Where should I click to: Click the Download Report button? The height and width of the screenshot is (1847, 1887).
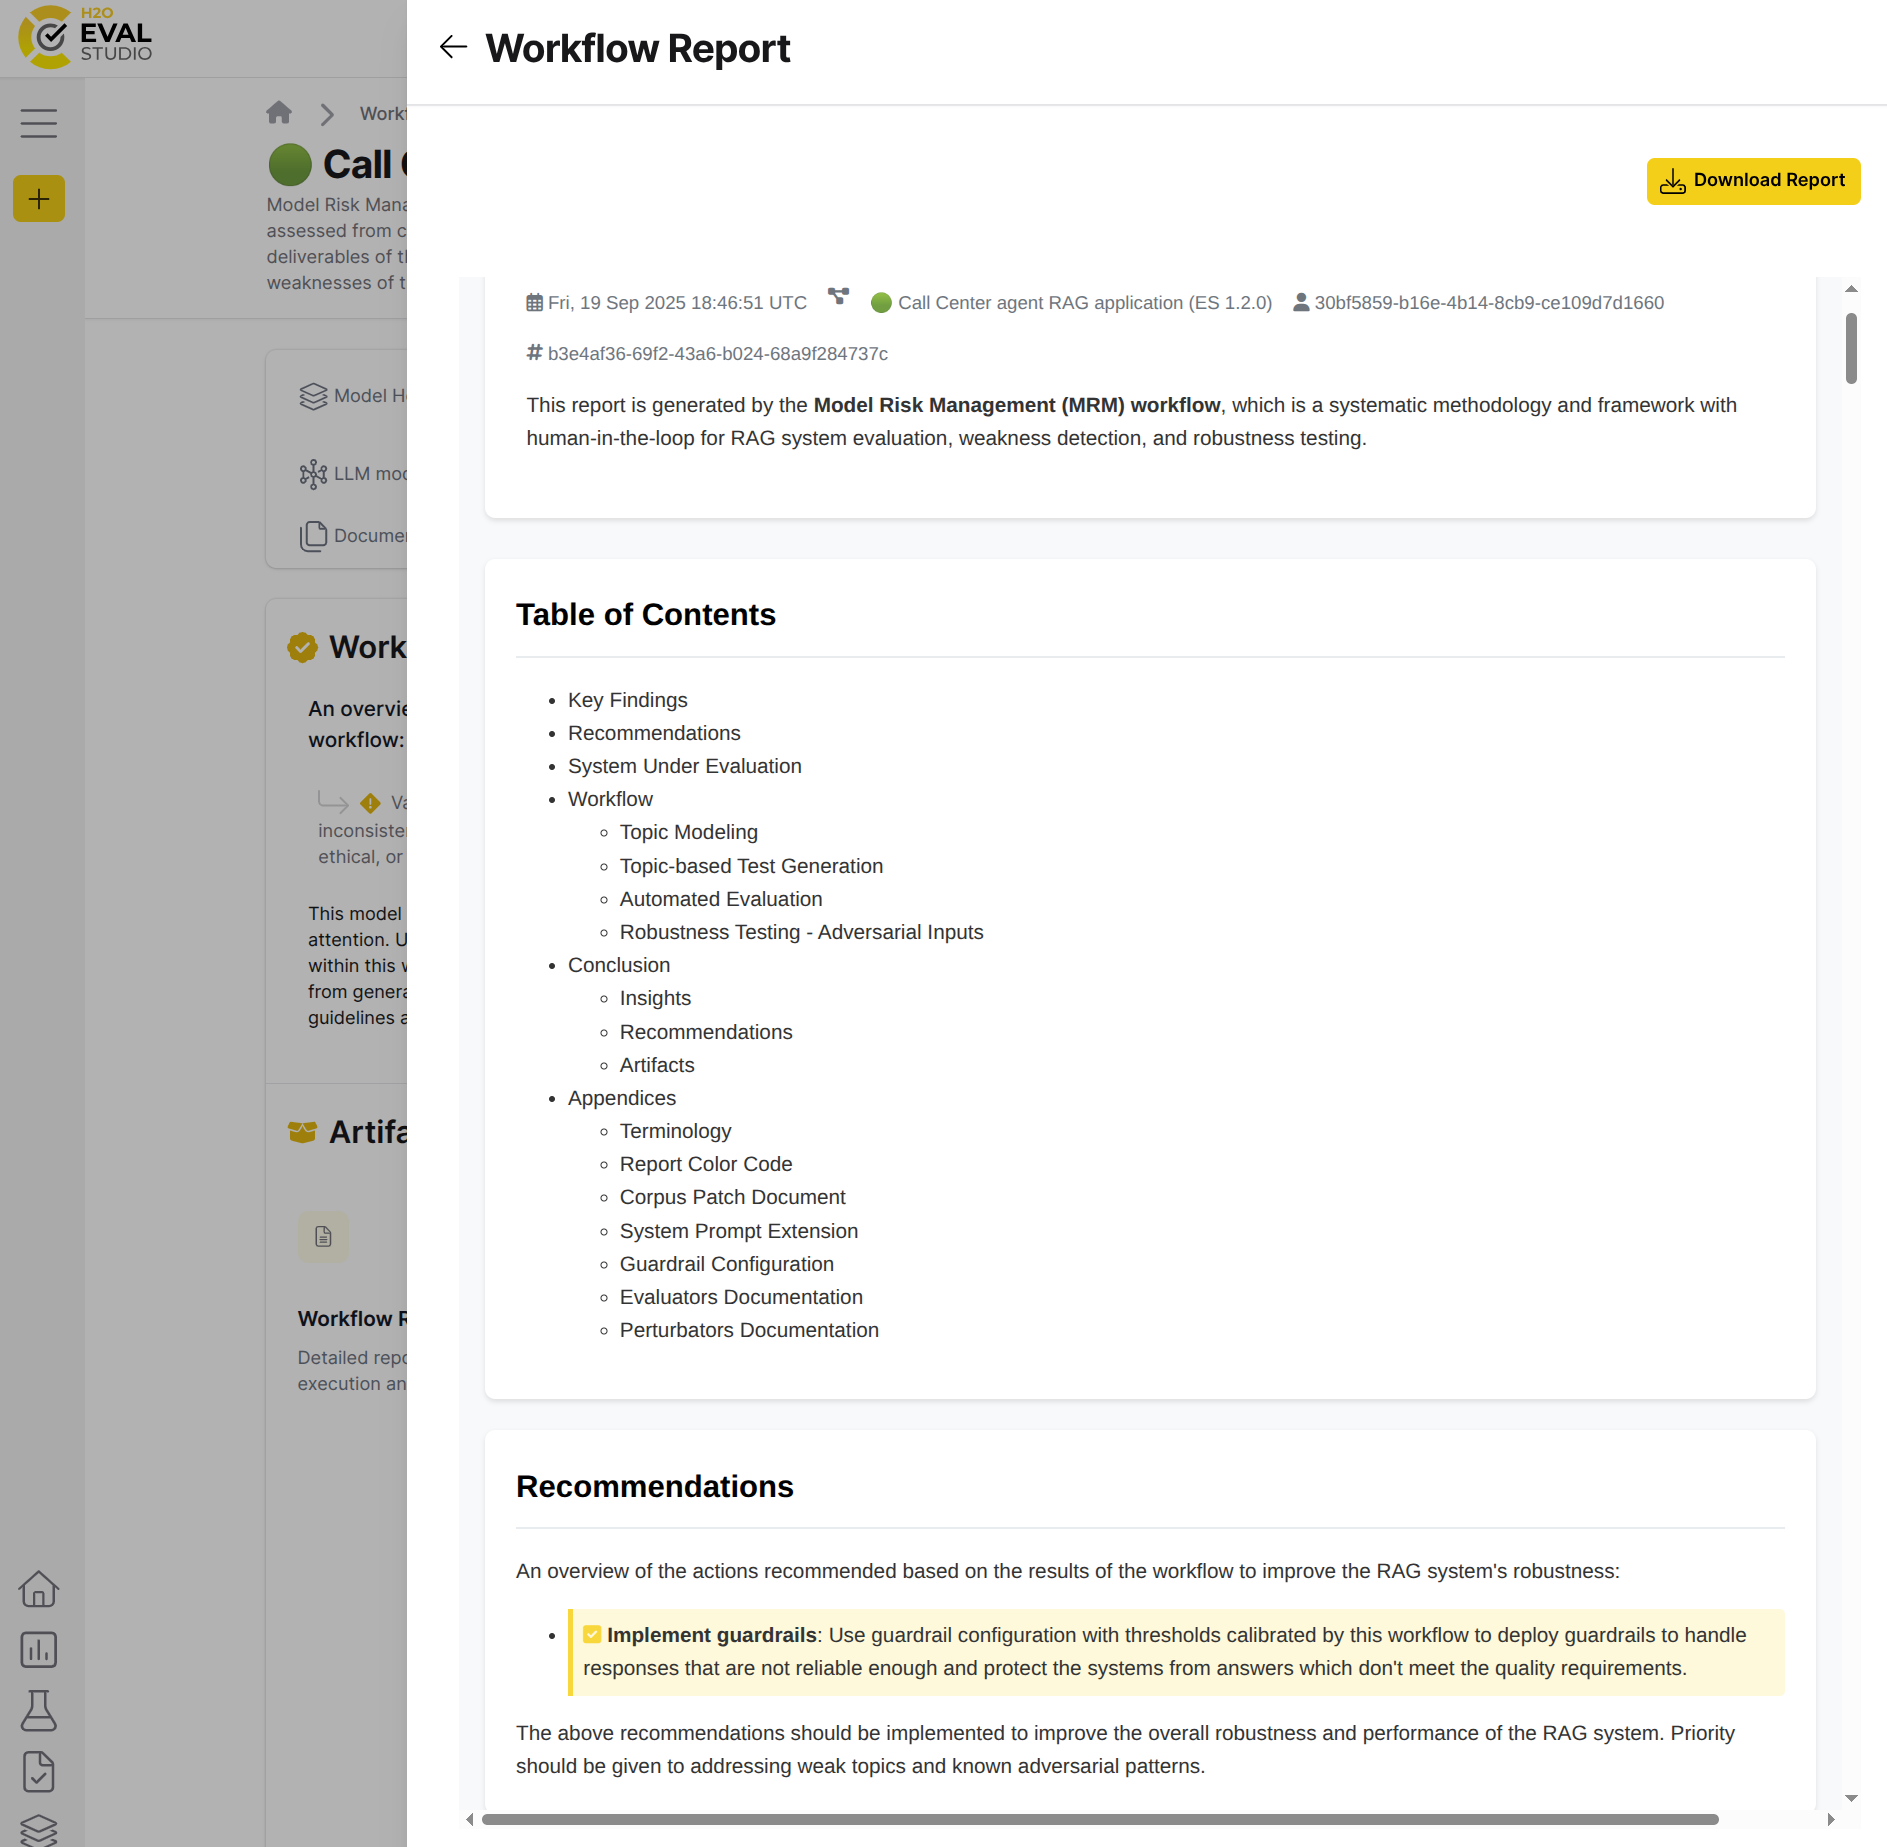click(x=1753, y=181)
